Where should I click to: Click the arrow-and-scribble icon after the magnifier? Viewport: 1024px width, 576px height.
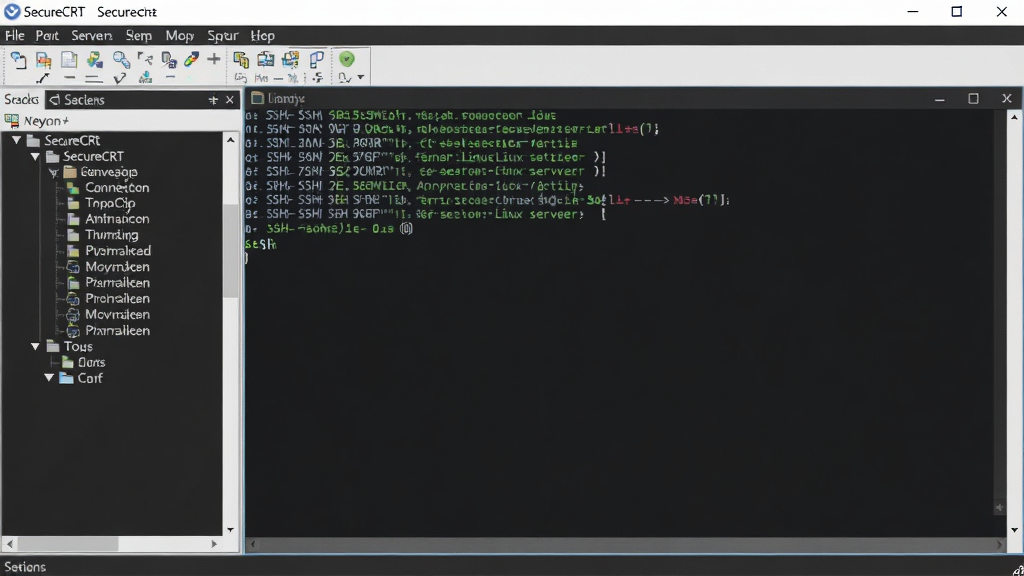pyautogui.click(x=145, y=59)
